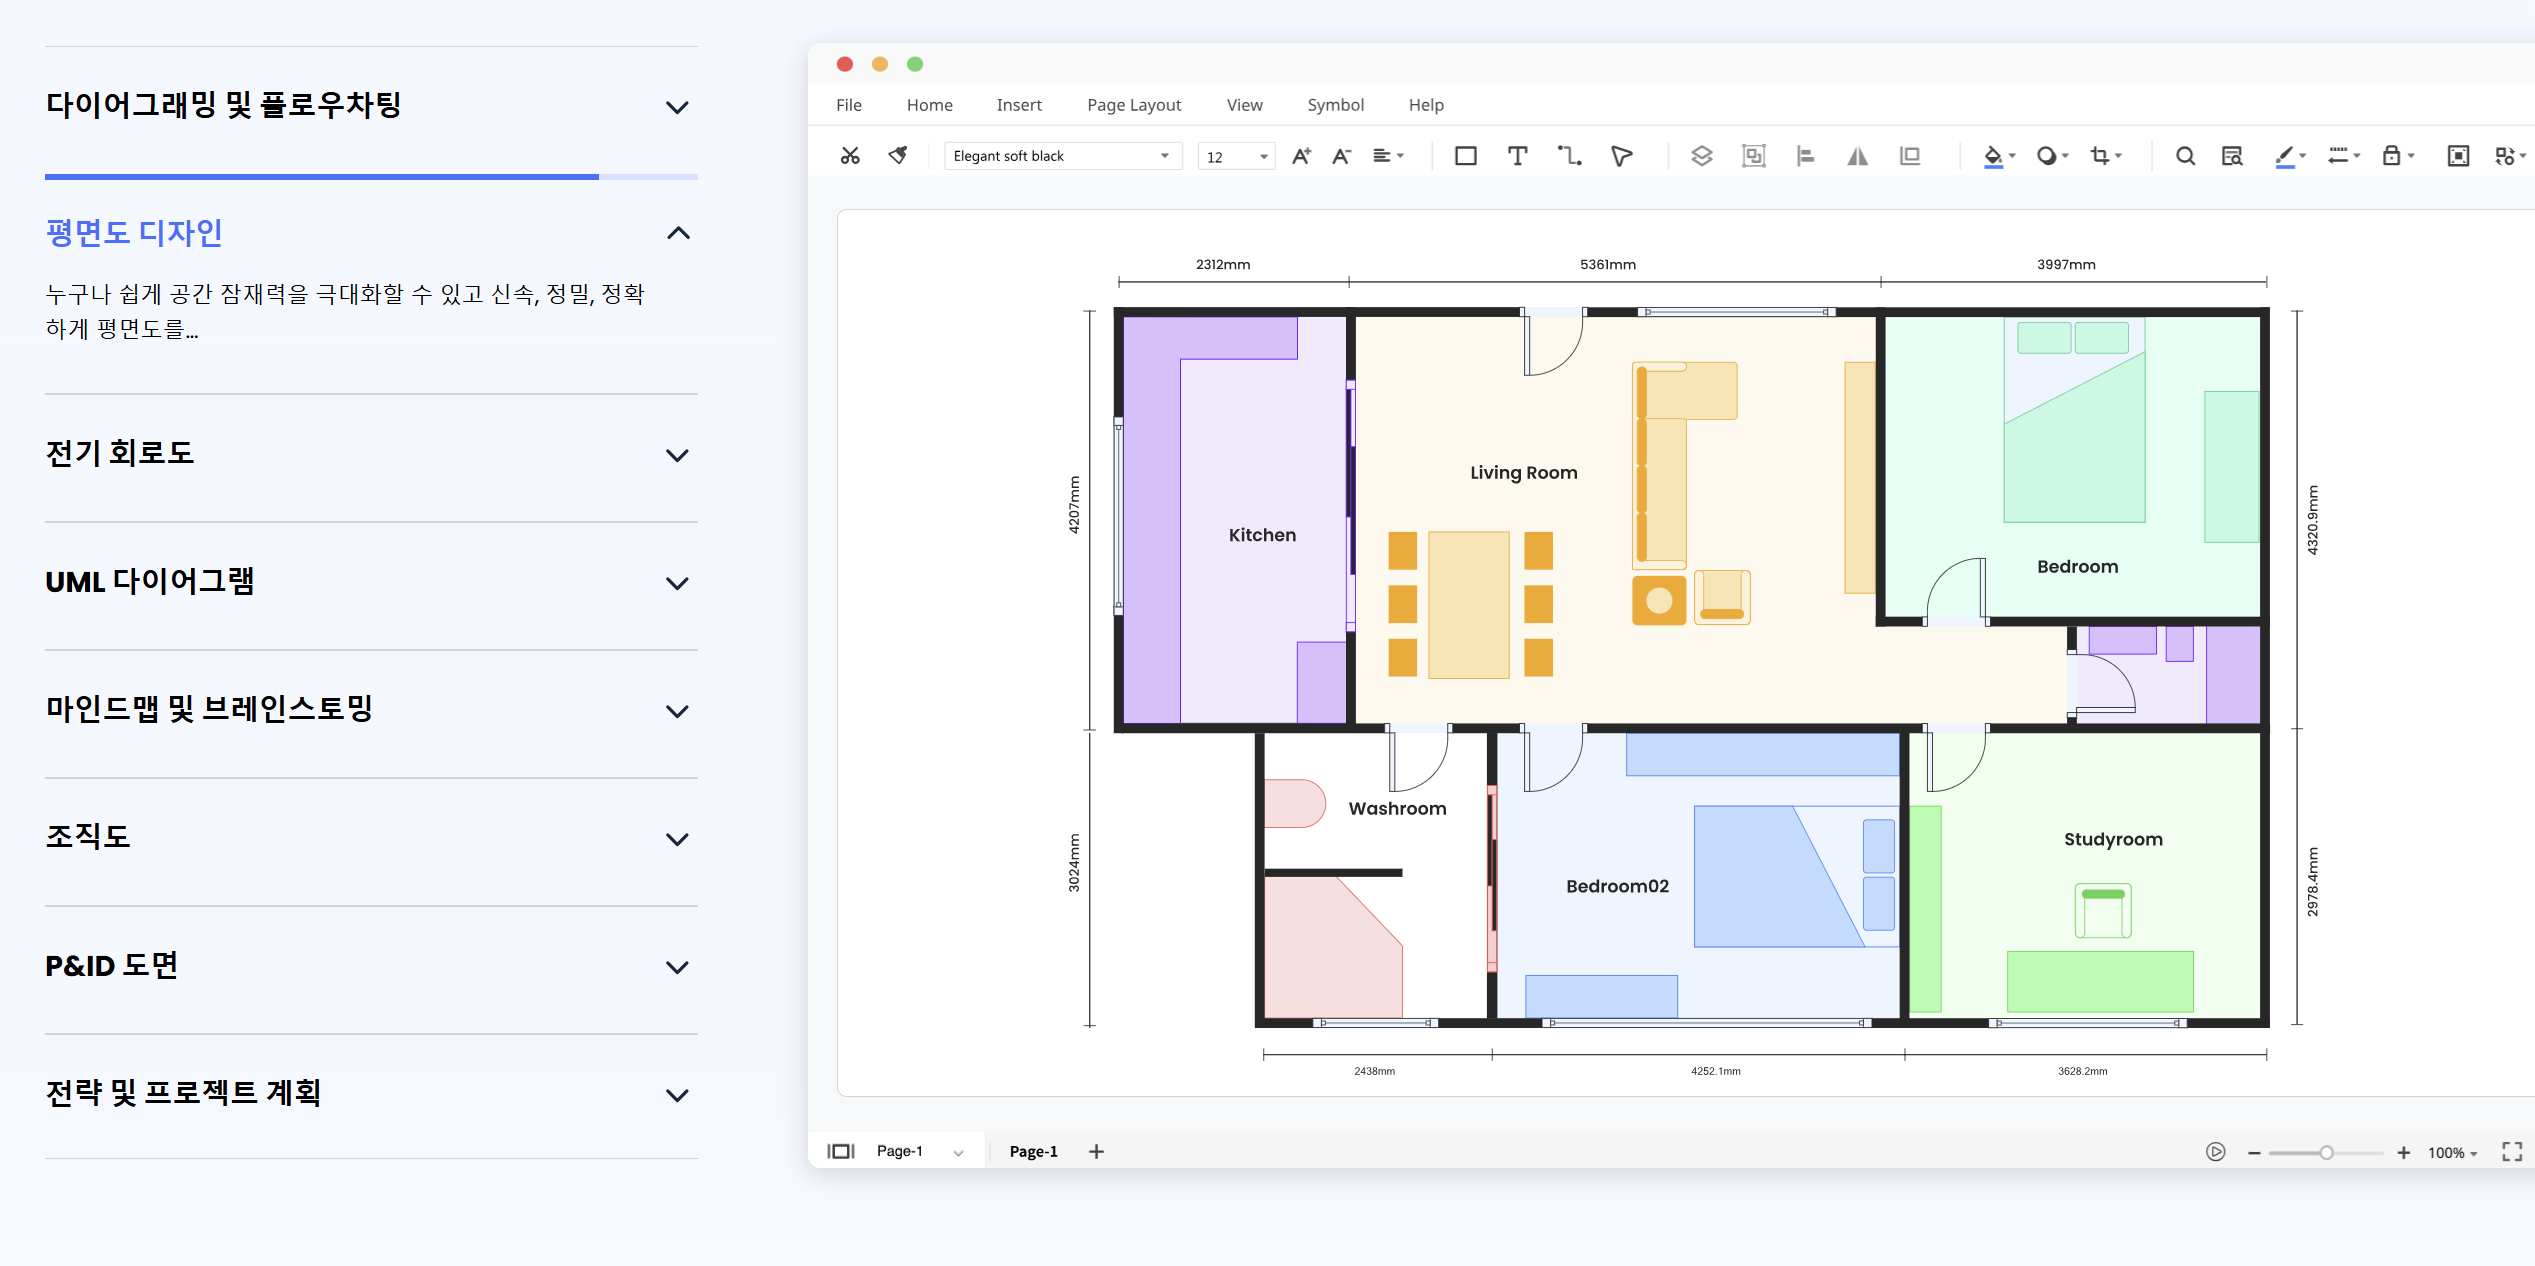Screen dimensions: 2535x1266
Task: Click the Living Room label
Action: [1523, 472]
